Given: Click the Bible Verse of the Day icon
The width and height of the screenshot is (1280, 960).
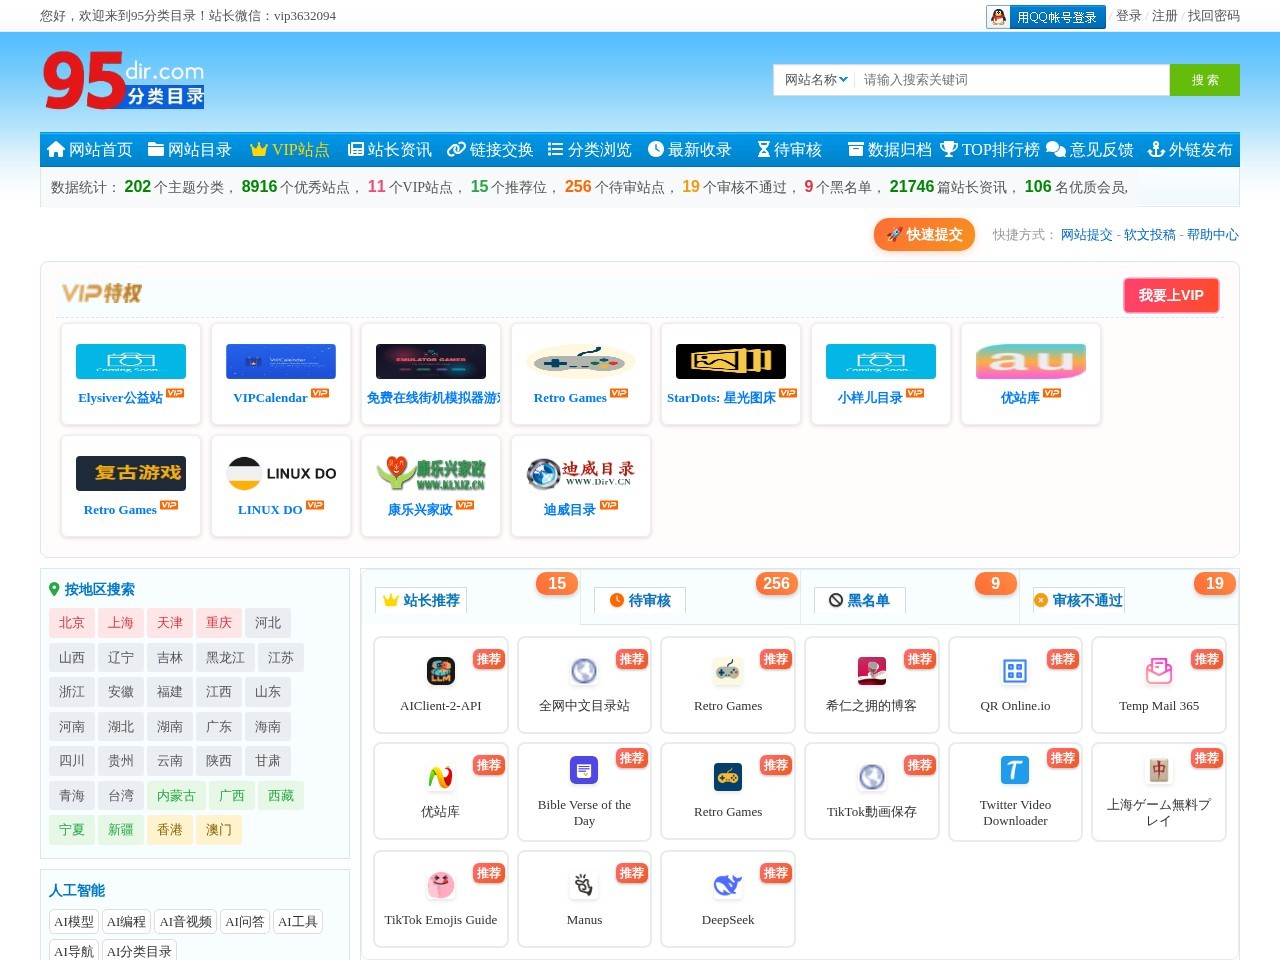Looking at the screenshot, I should pyautogui.click(x=584, y=770).
